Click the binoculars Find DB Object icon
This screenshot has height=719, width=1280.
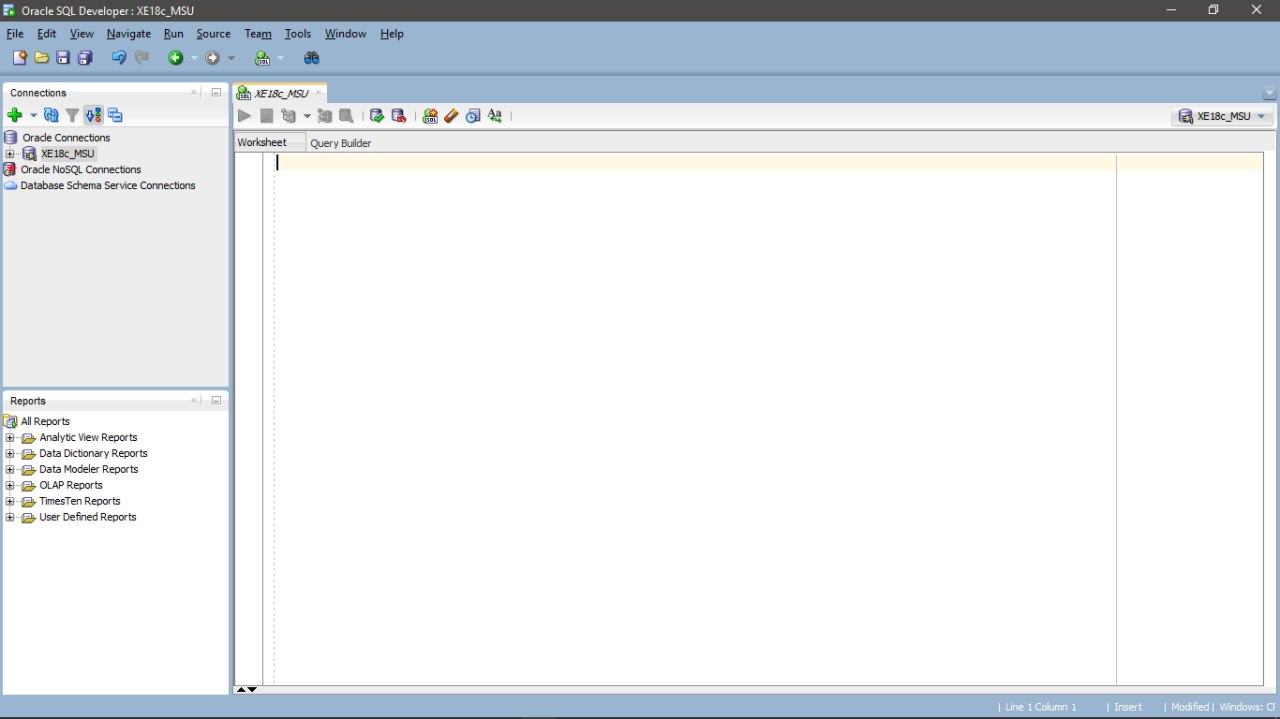tap(311, 58)
